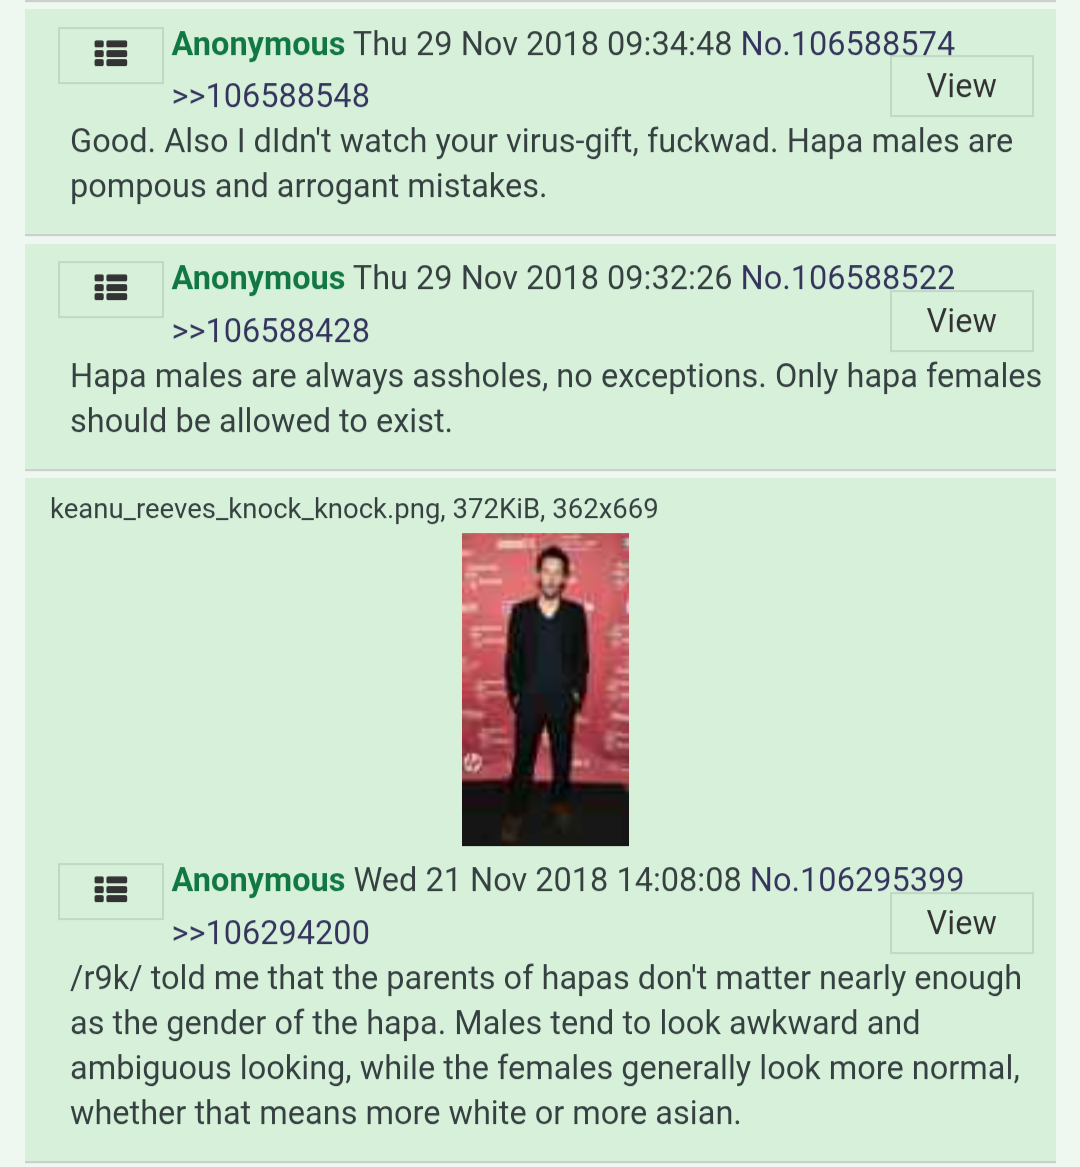1080x1167 pixels.
Task: Click View button on post 106588522
Action: click(962, 321)
